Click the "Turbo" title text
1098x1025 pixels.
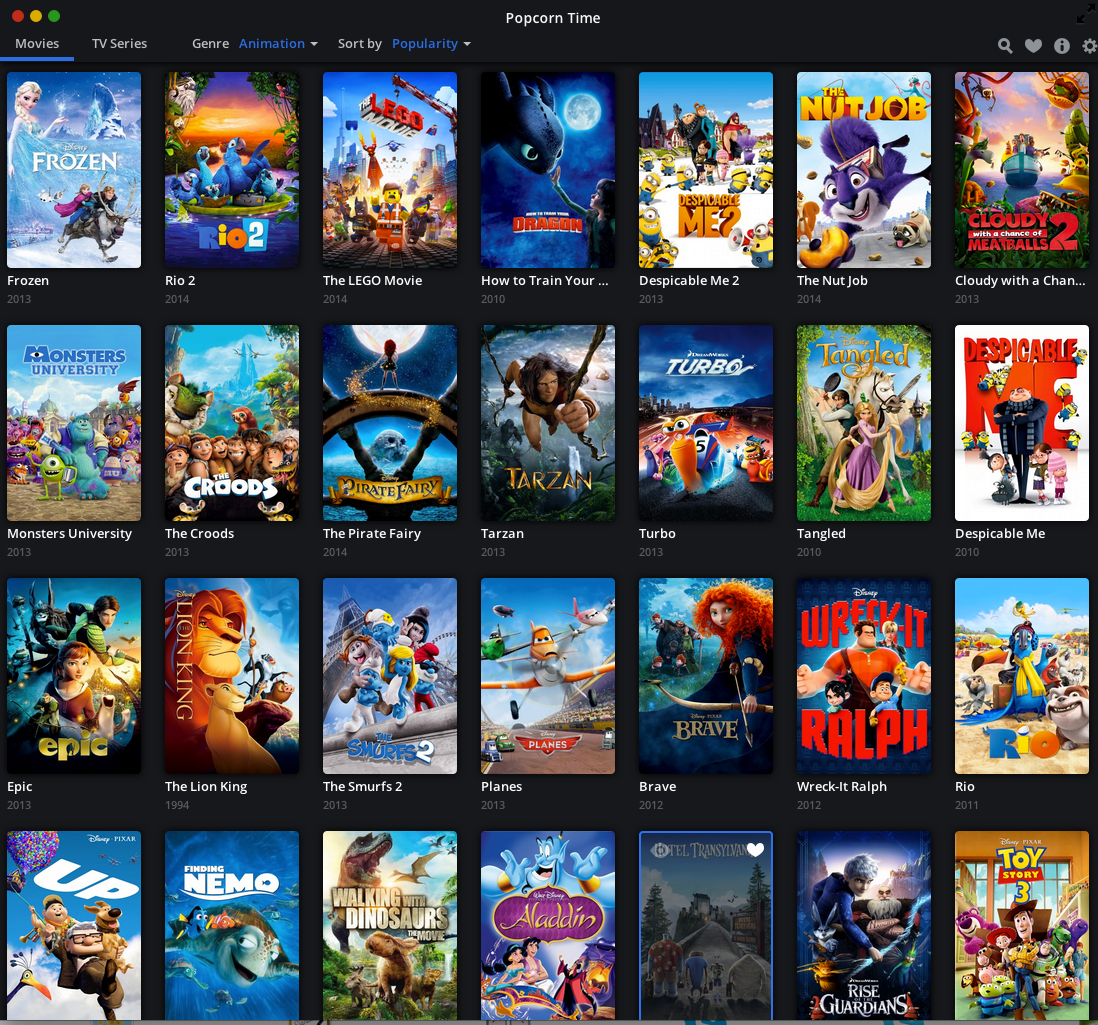pos(657,534)
